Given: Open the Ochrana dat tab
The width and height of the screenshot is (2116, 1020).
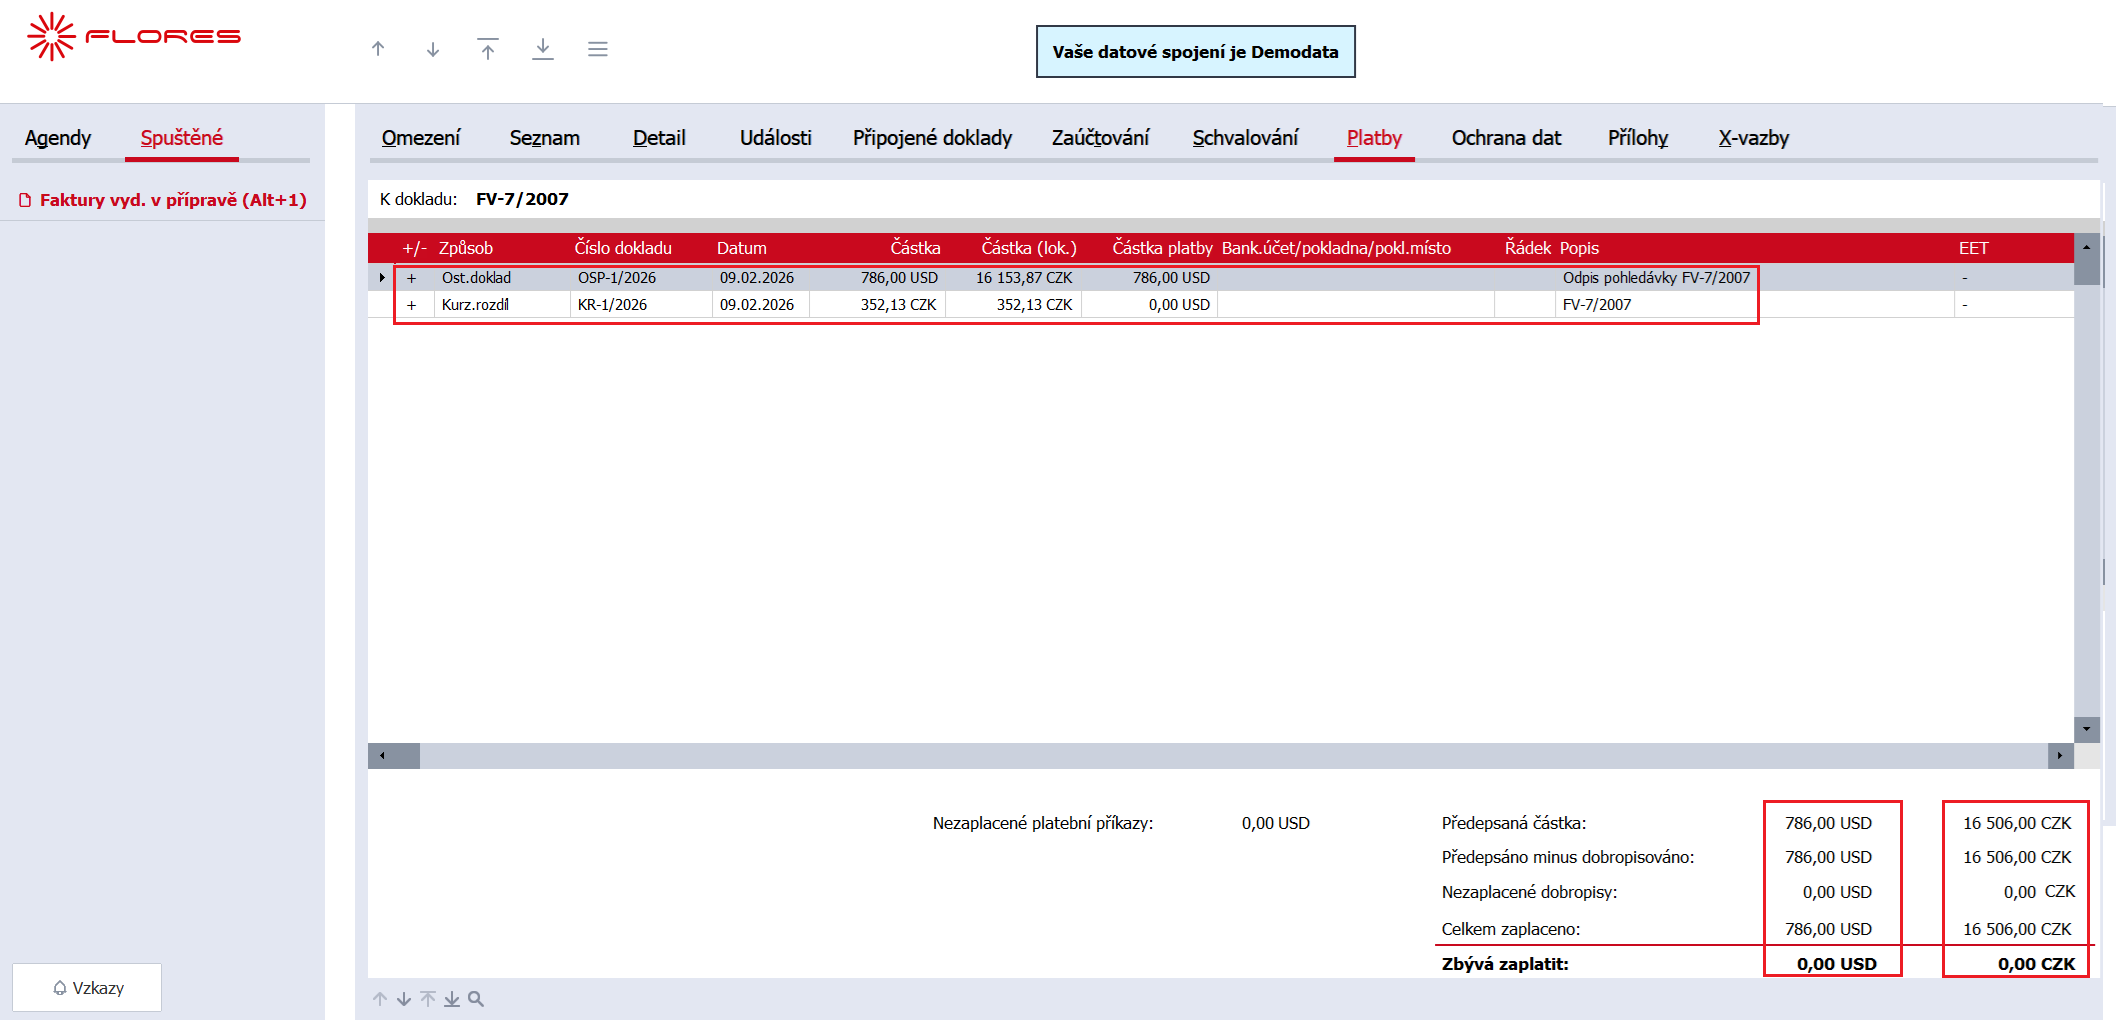Looking at the screenshot, I should pos(1507,138).
